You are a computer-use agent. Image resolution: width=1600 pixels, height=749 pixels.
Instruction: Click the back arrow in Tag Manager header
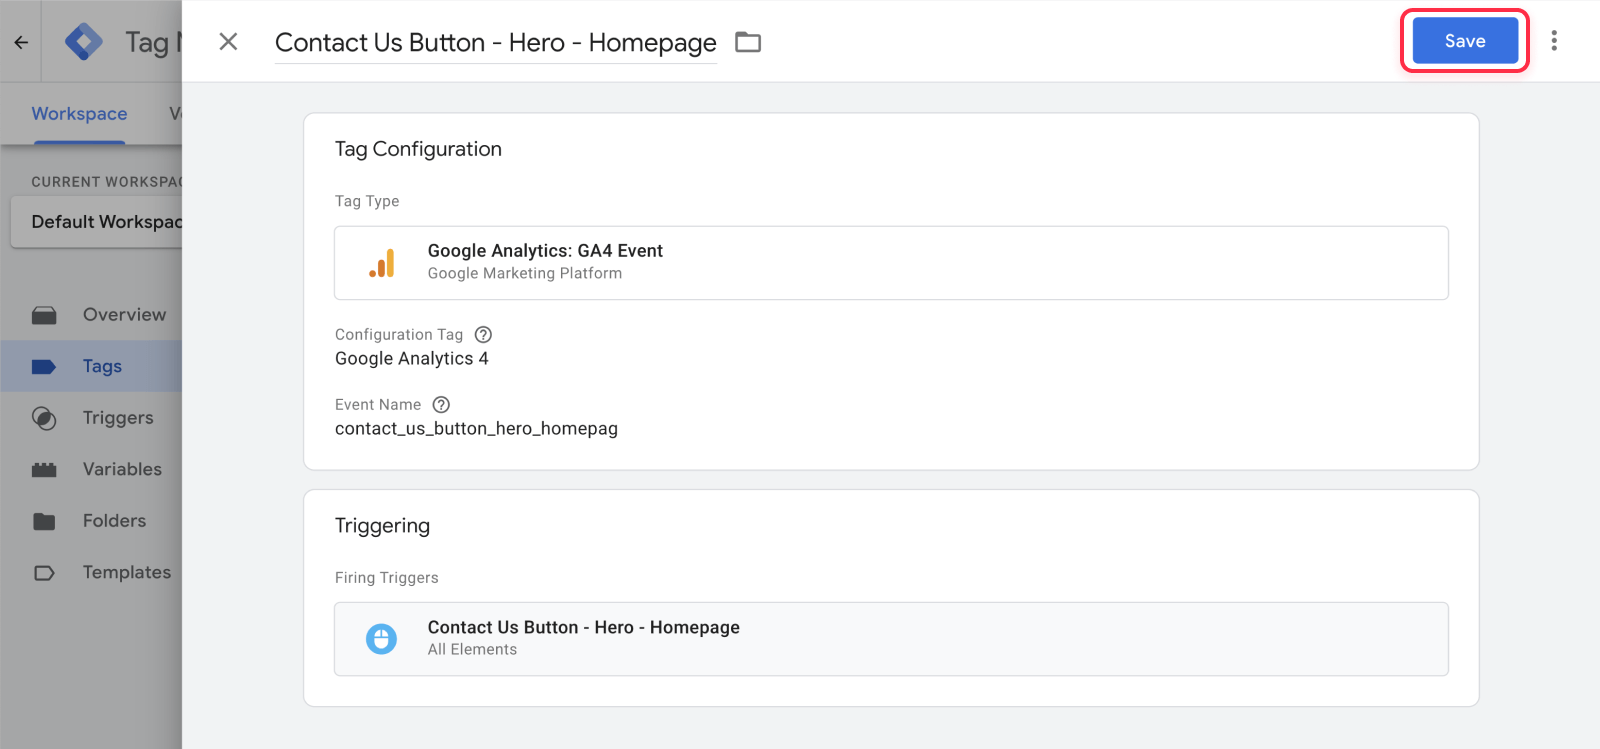click(21, 42)
